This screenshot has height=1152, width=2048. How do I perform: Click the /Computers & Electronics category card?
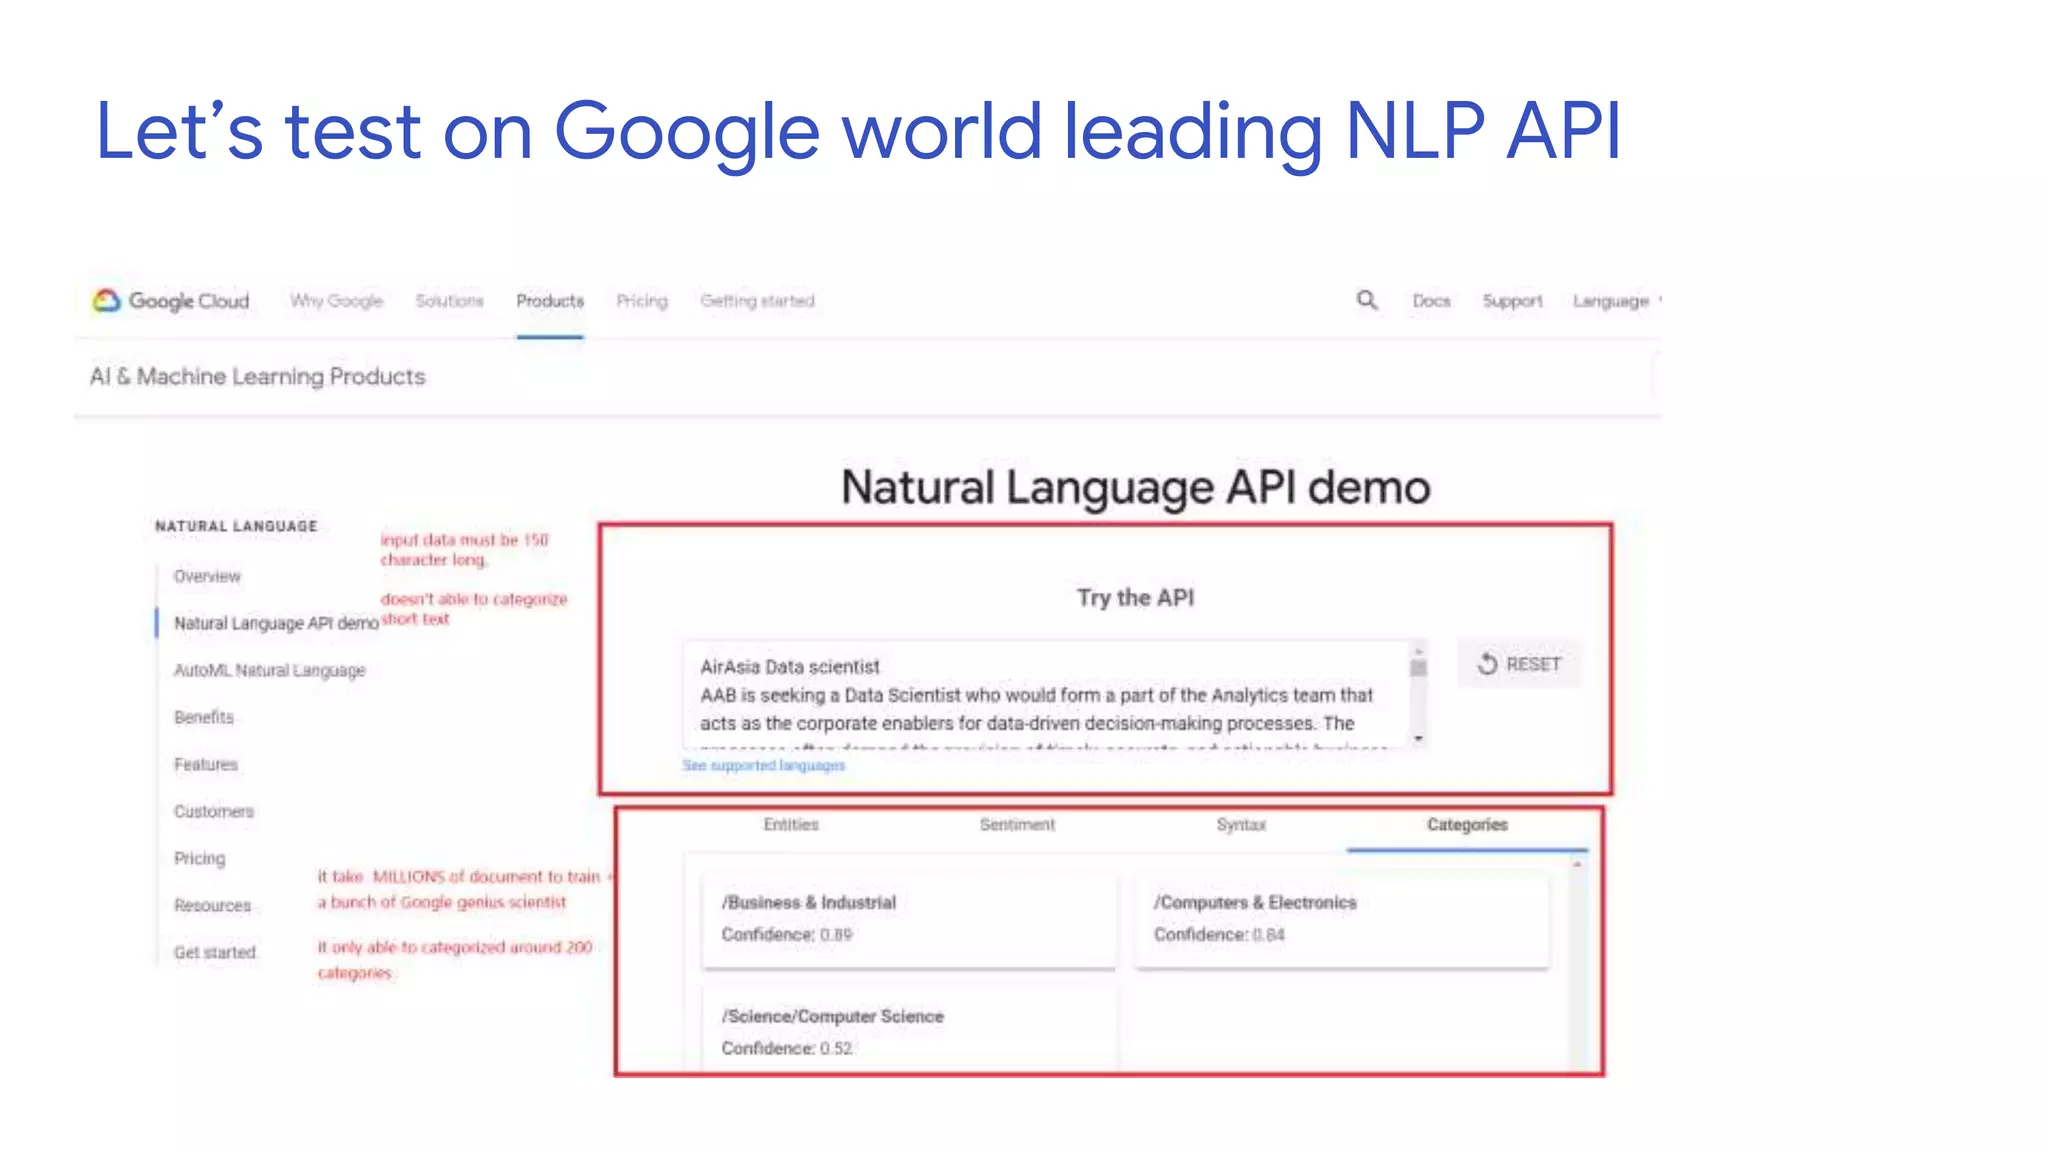(x=1342, y=918)
